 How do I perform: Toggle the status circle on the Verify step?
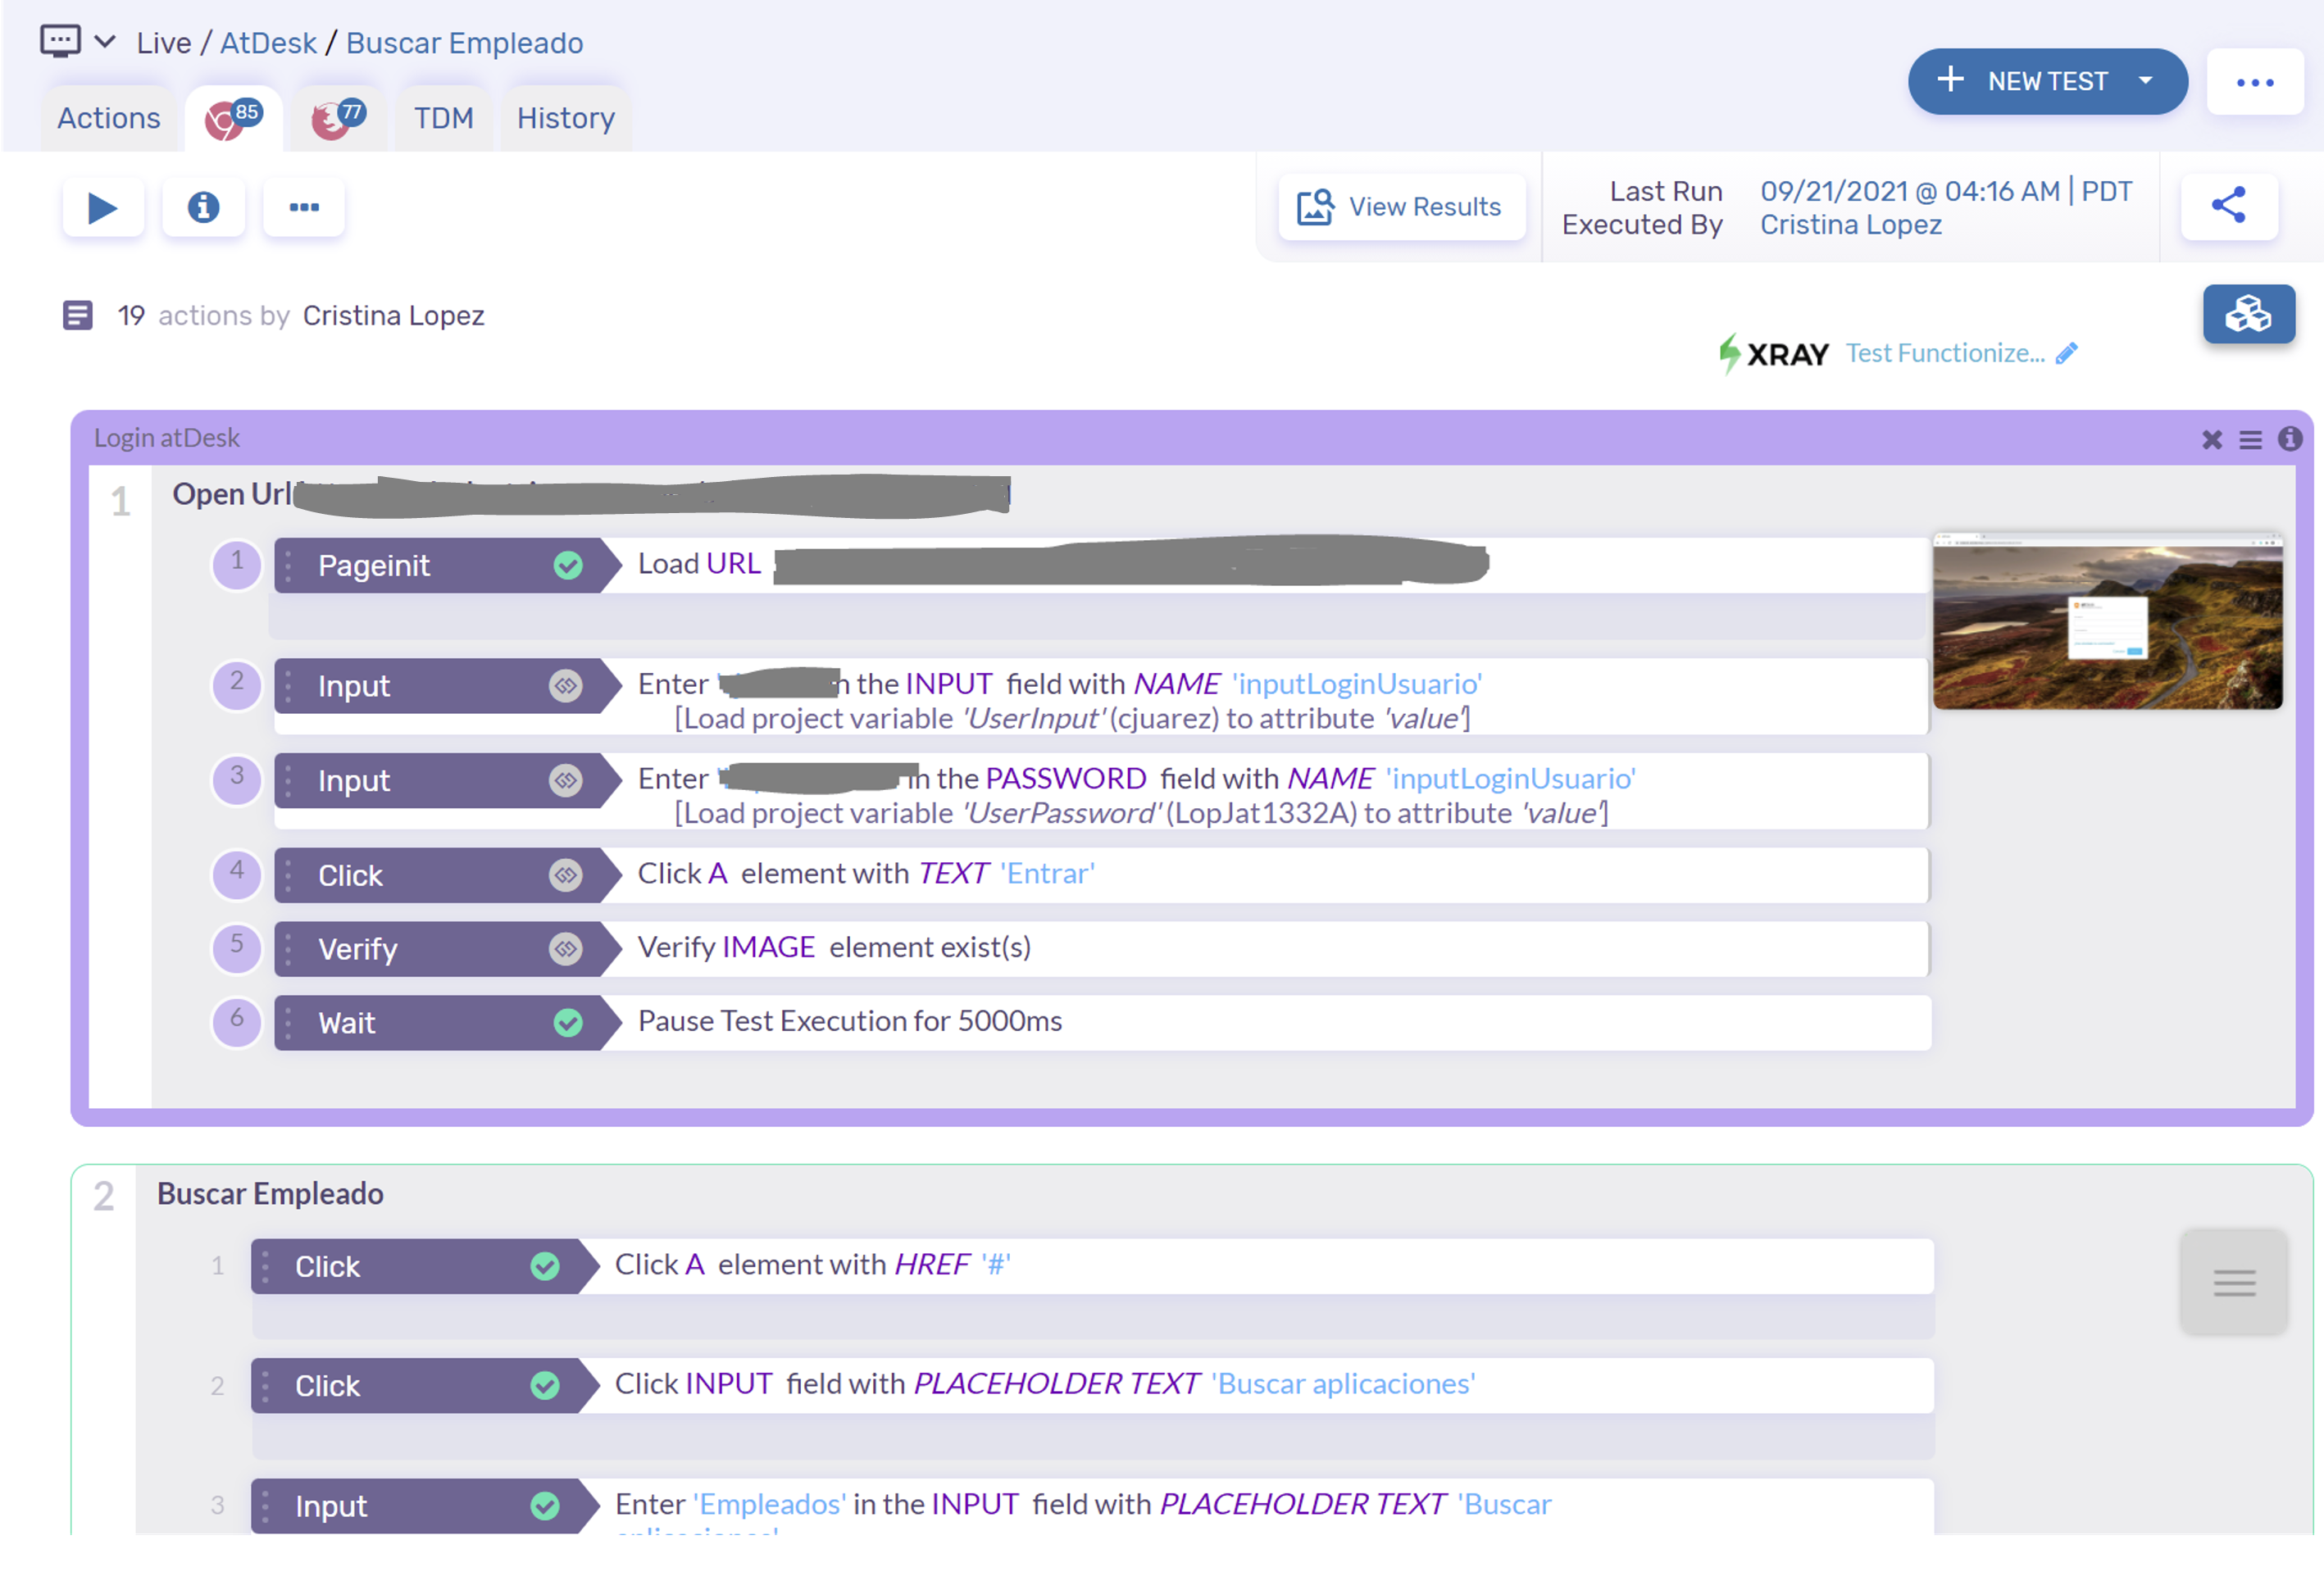[x=566, y=949]
